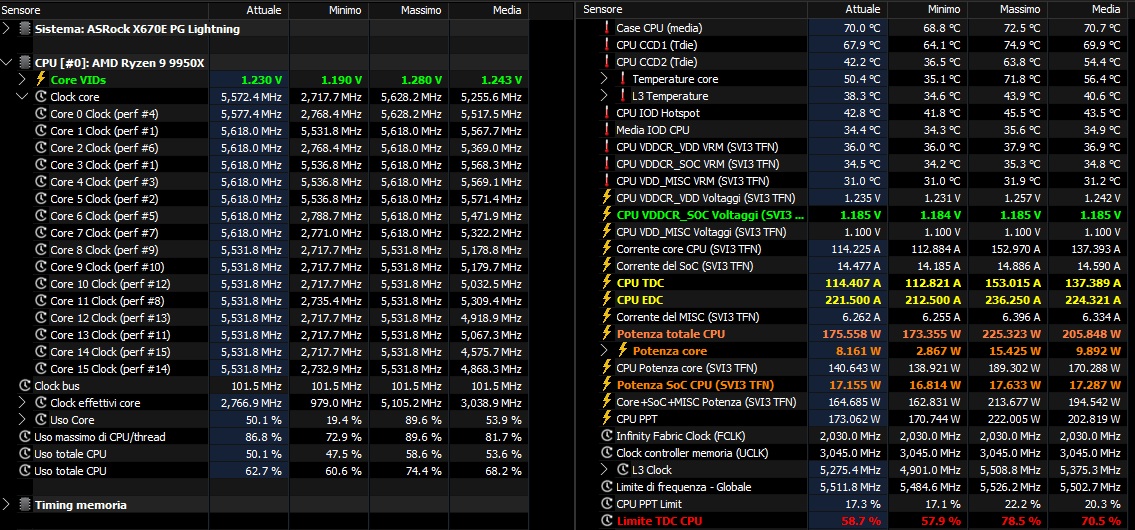Viewport: 1135px width, 530px height.
Task: Expand the Clock effettivi core row
Action: 22,403
